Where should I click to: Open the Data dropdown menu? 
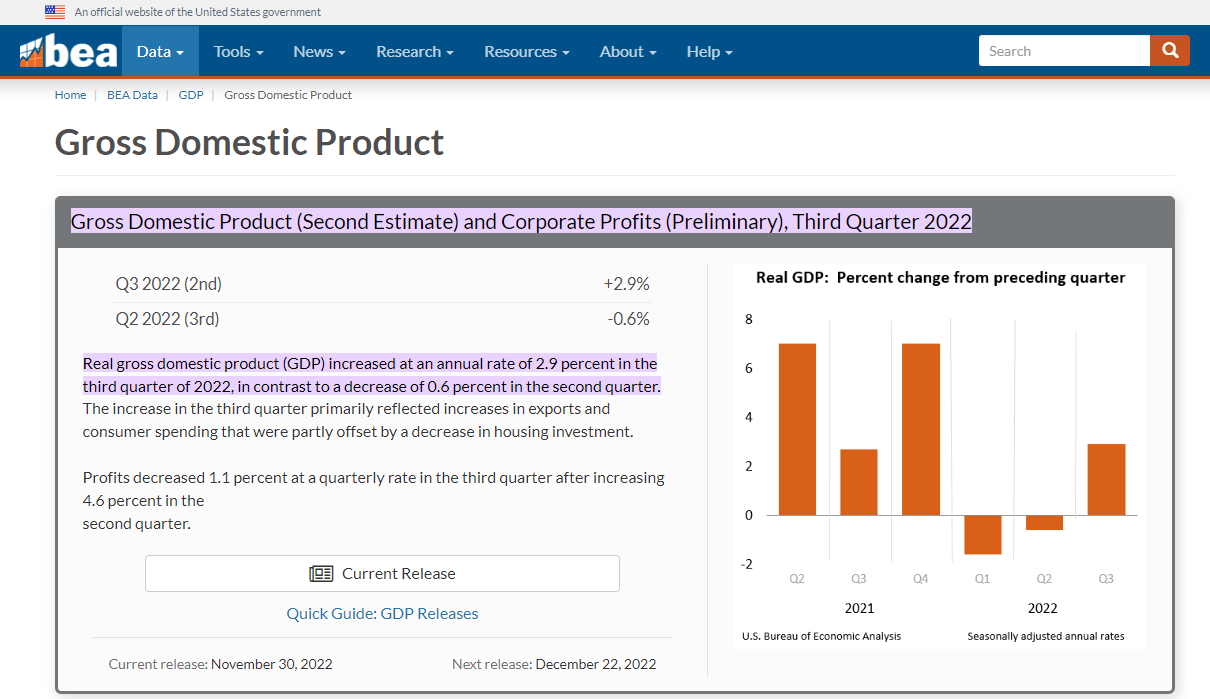tap(160, 52)
